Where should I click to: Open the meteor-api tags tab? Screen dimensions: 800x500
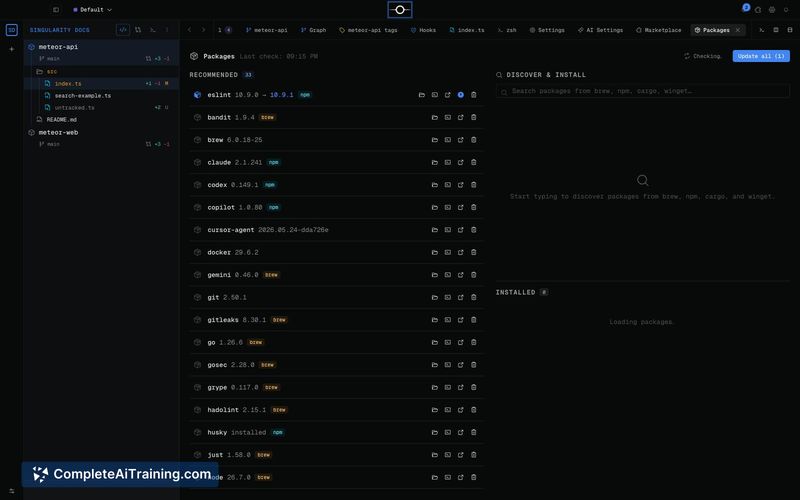pyautogui.click(x=368, y=30)
